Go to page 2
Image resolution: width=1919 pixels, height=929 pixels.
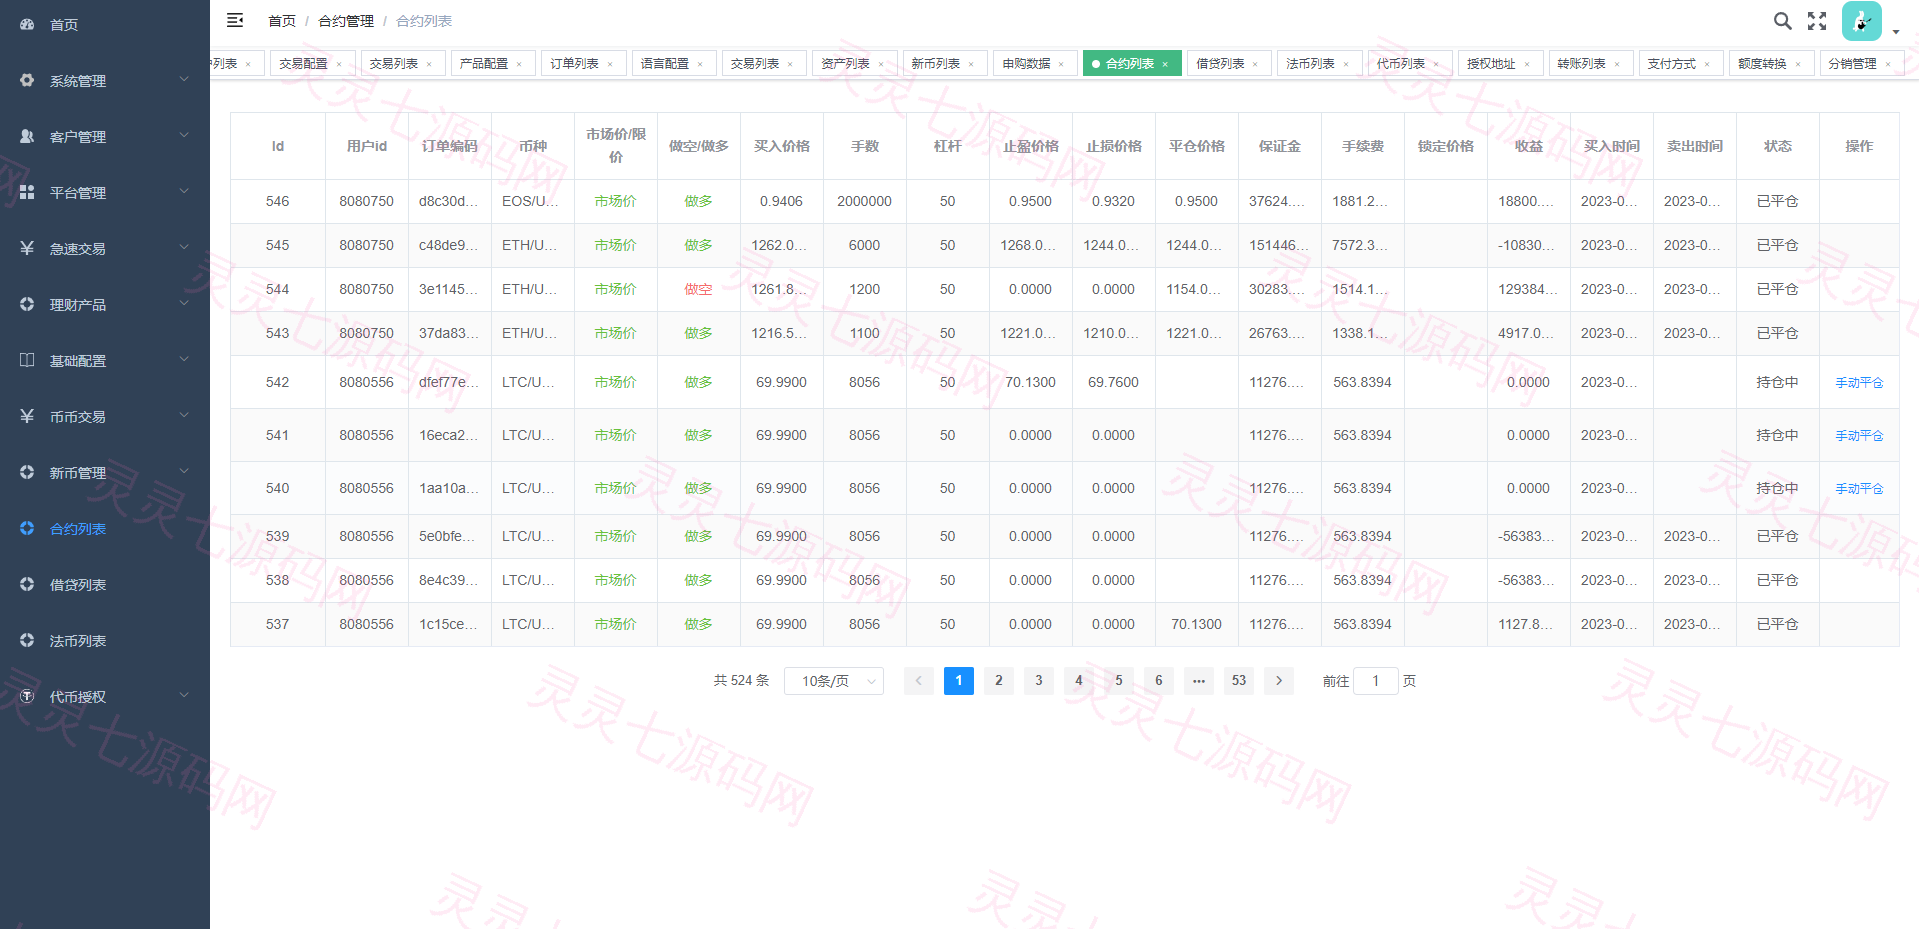point(999,681)
